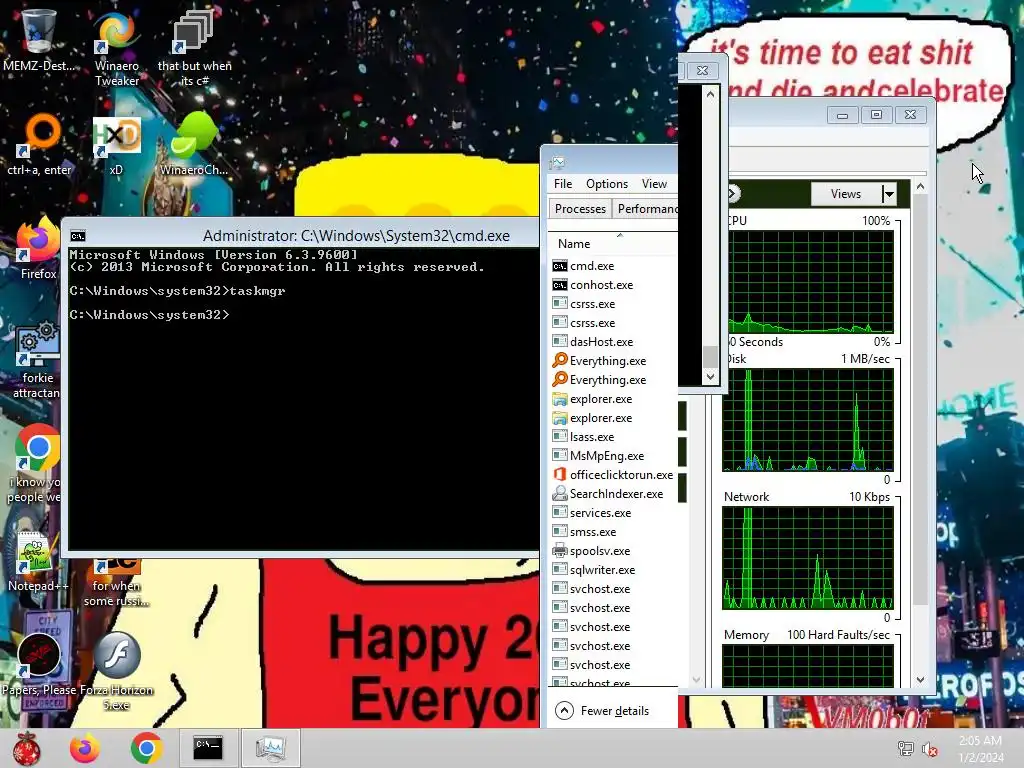Click the Task Manager title bar icon
Image resolution: width=1024 pixels, height=768 pixels.
click(x=557, y=162)
